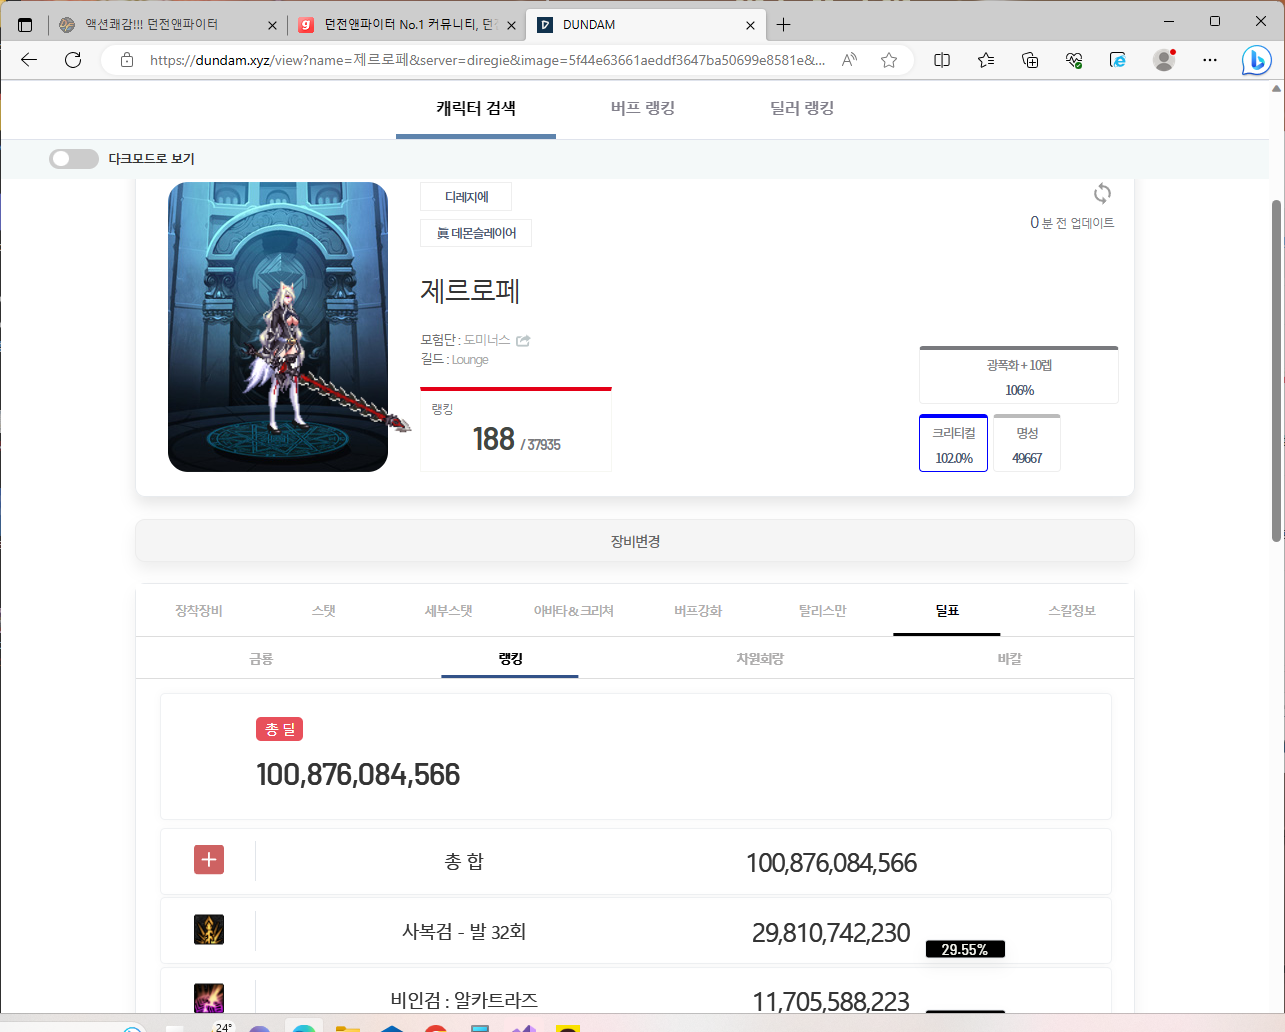Switch to the 스탯 tab
Viewport: 1285px width, 1032px height.
pos(324,611)
